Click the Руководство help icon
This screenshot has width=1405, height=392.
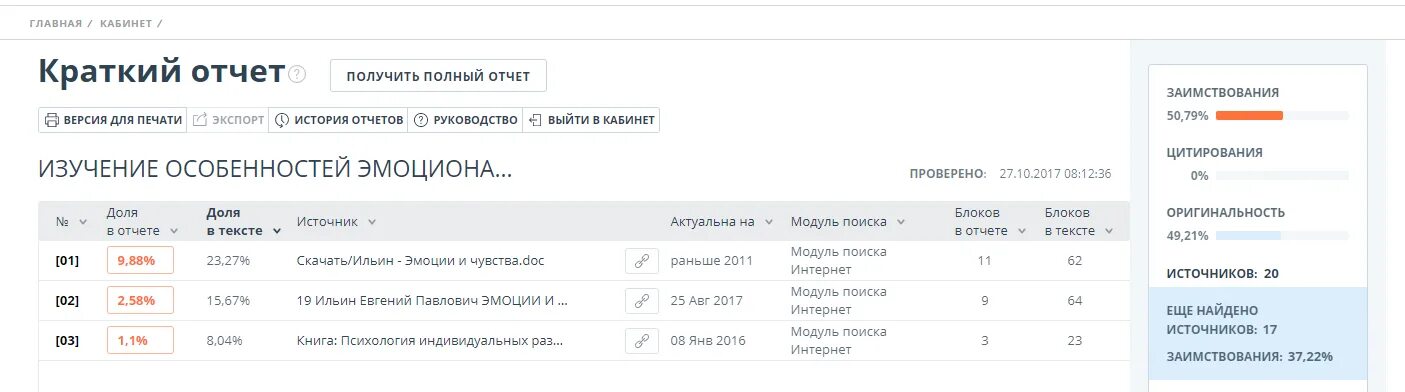tap(421, 120)
